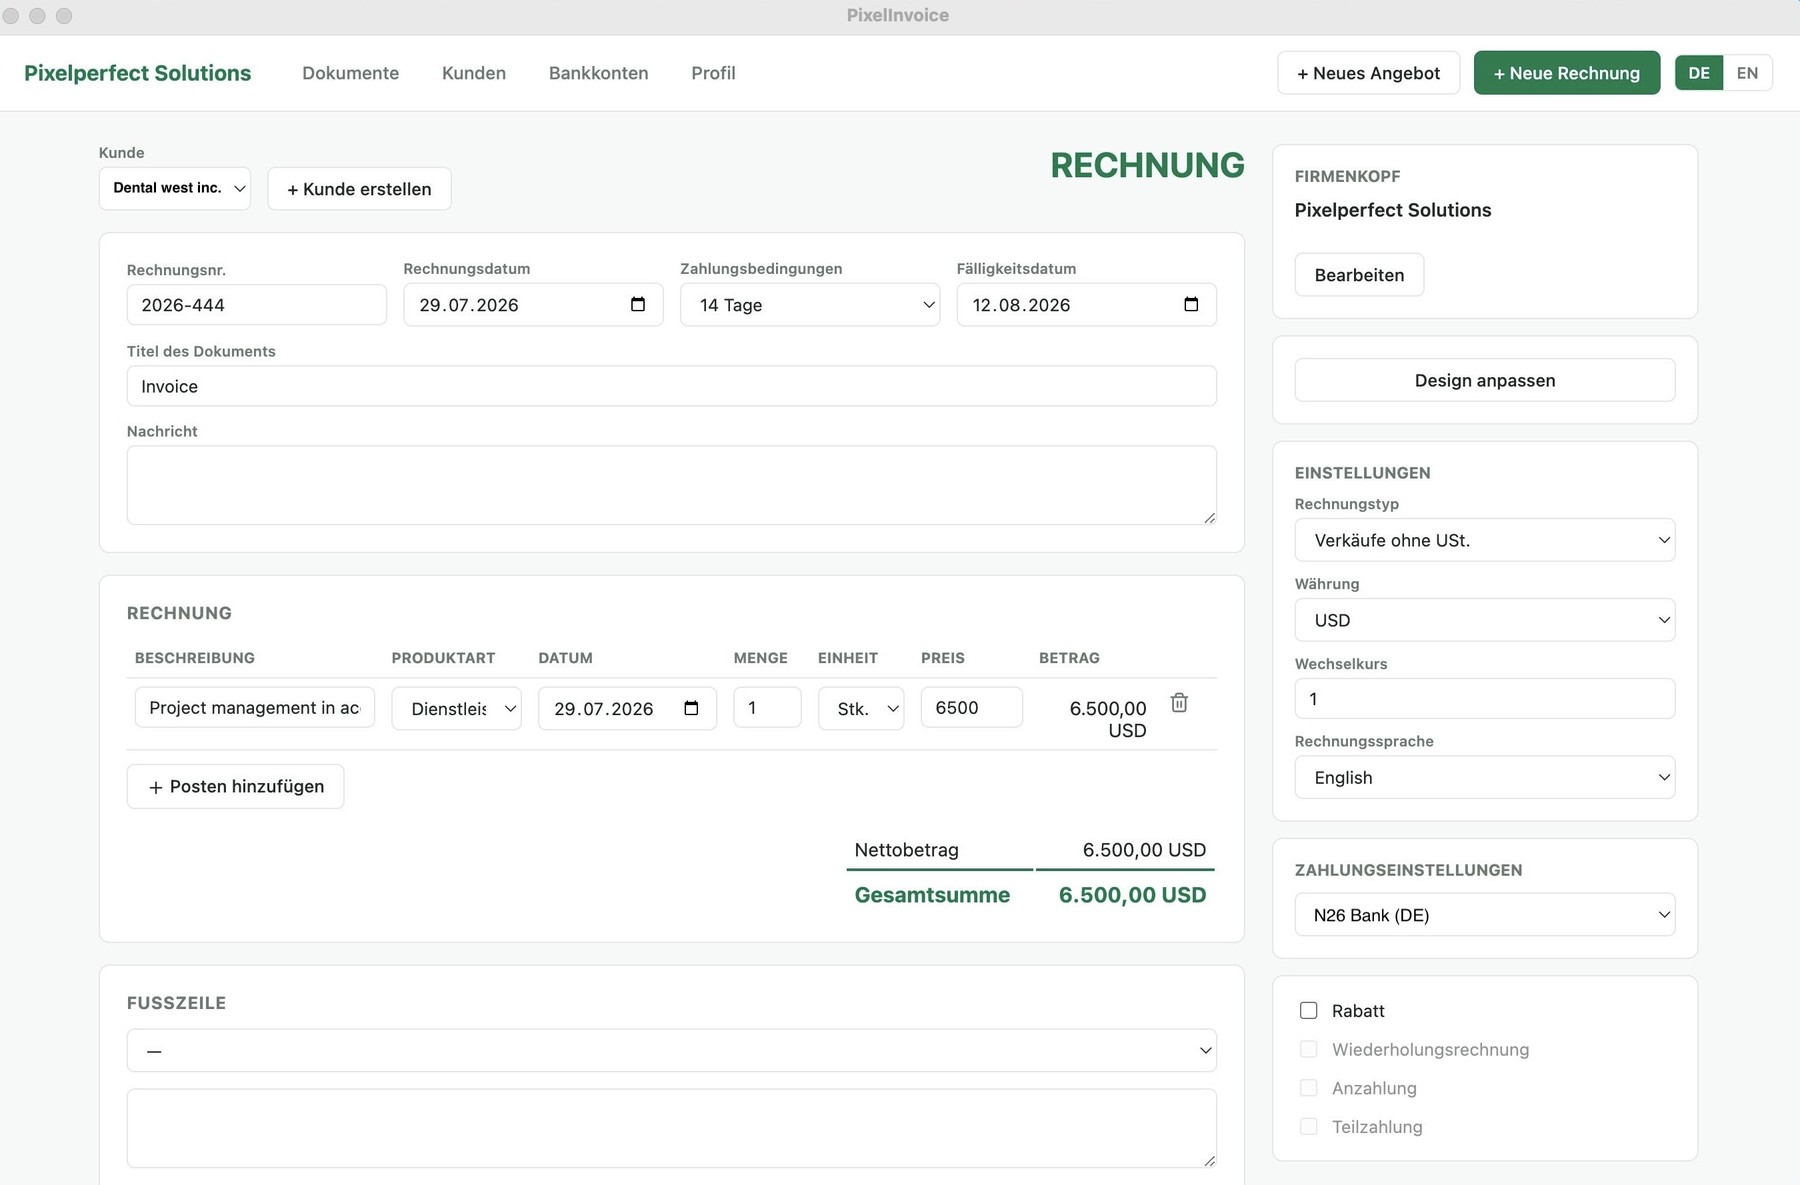The image size is (1800, 1185).
Task: Click the Nachricht text area
Action: point(672,485)
